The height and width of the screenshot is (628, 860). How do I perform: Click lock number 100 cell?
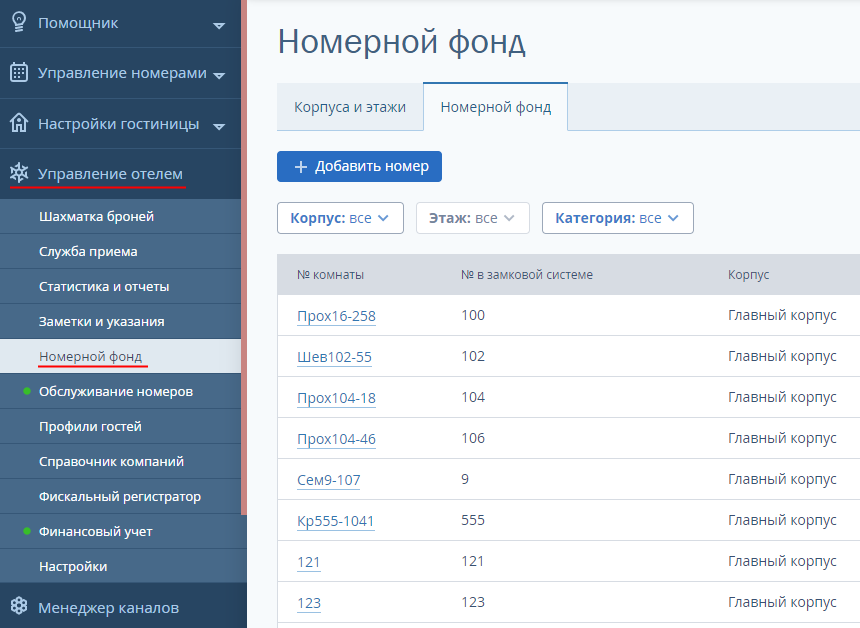point(473,315)
